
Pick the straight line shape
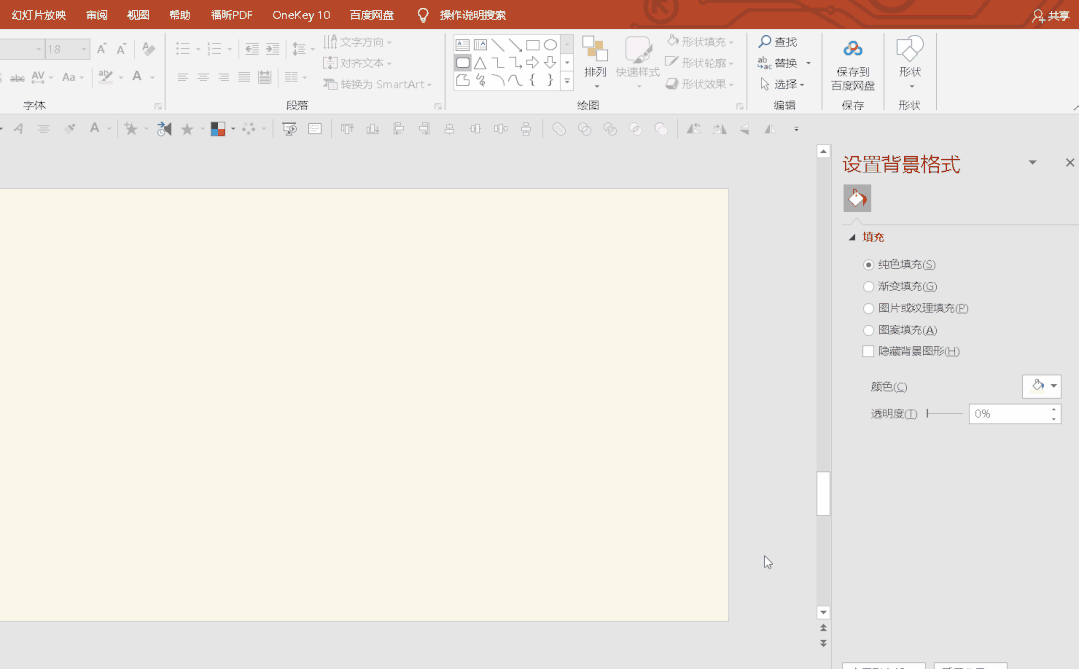pyautogui.click(x=498, y=45)
